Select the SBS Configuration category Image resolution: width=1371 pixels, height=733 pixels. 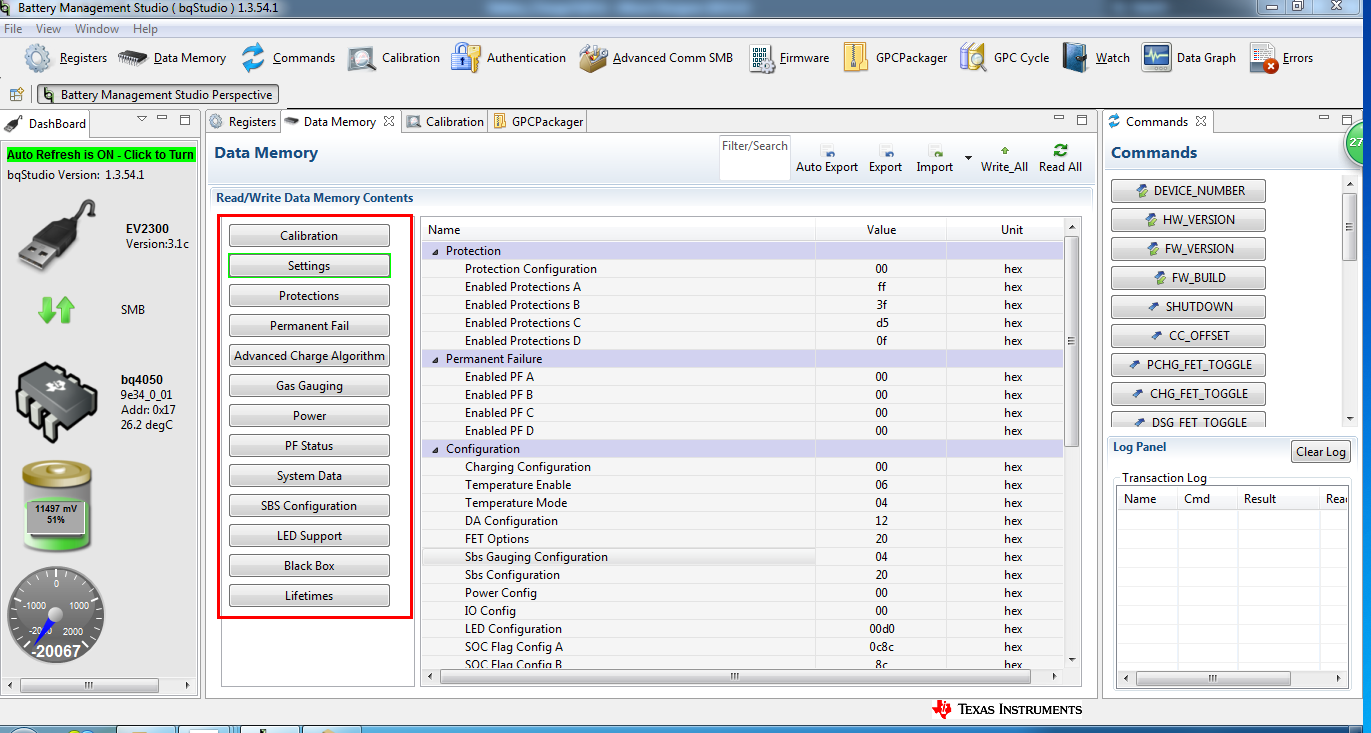pos(309,506)
